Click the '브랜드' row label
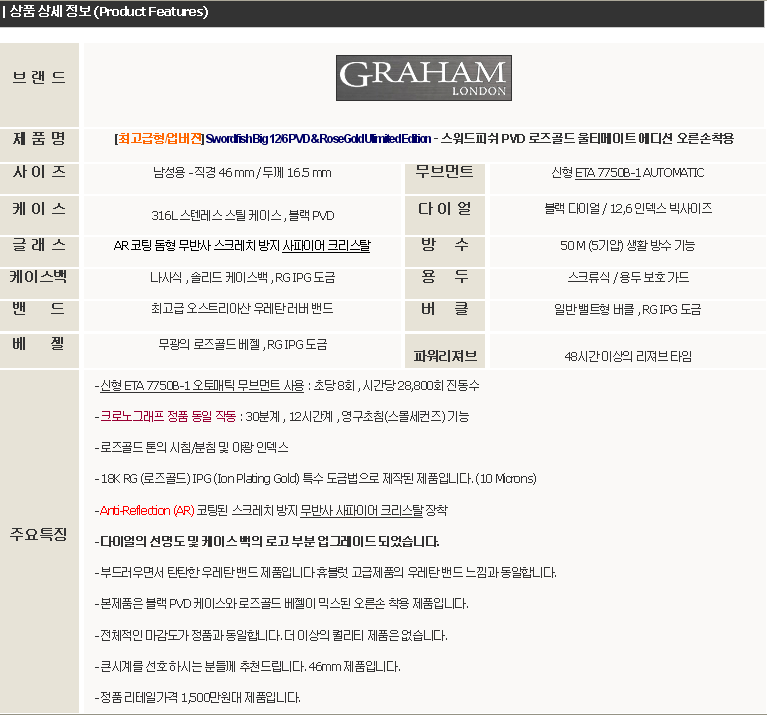 (39, 77)
